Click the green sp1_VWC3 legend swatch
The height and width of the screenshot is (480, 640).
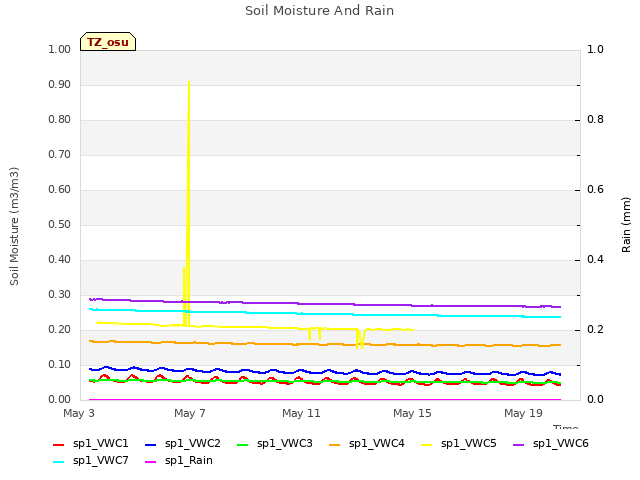[243, 445]
